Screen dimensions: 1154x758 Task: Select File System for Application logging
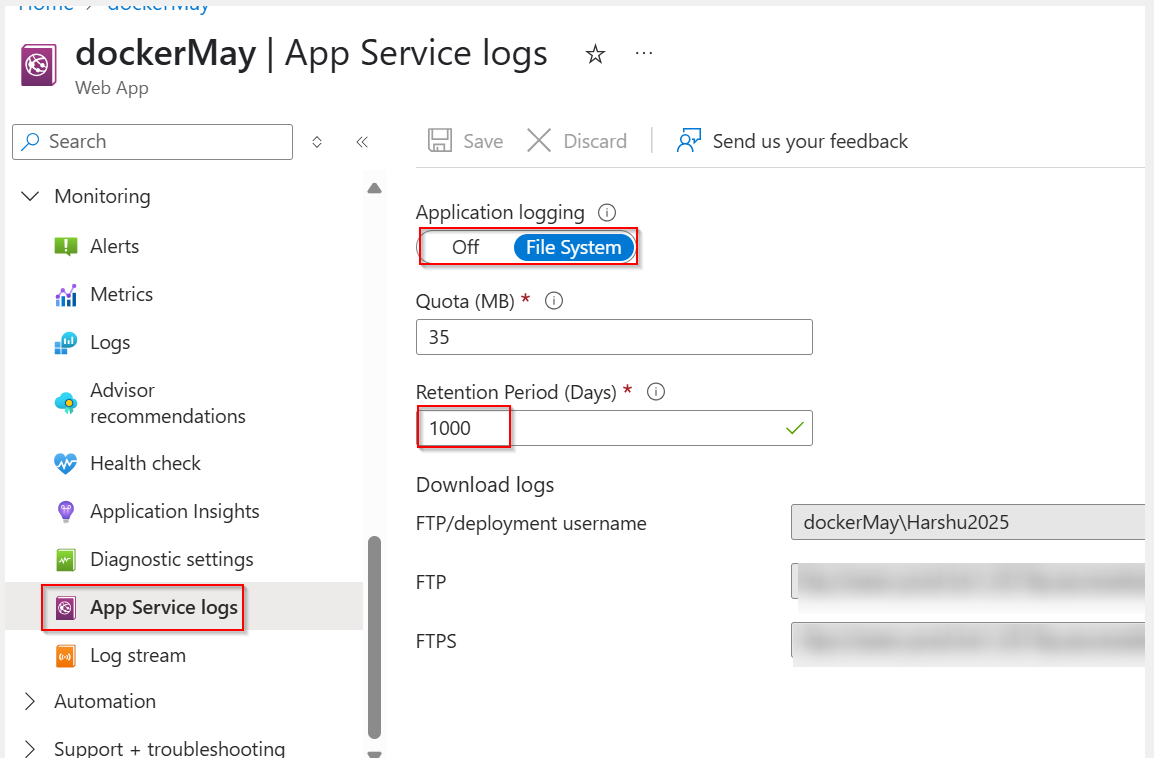pos(573,247)
